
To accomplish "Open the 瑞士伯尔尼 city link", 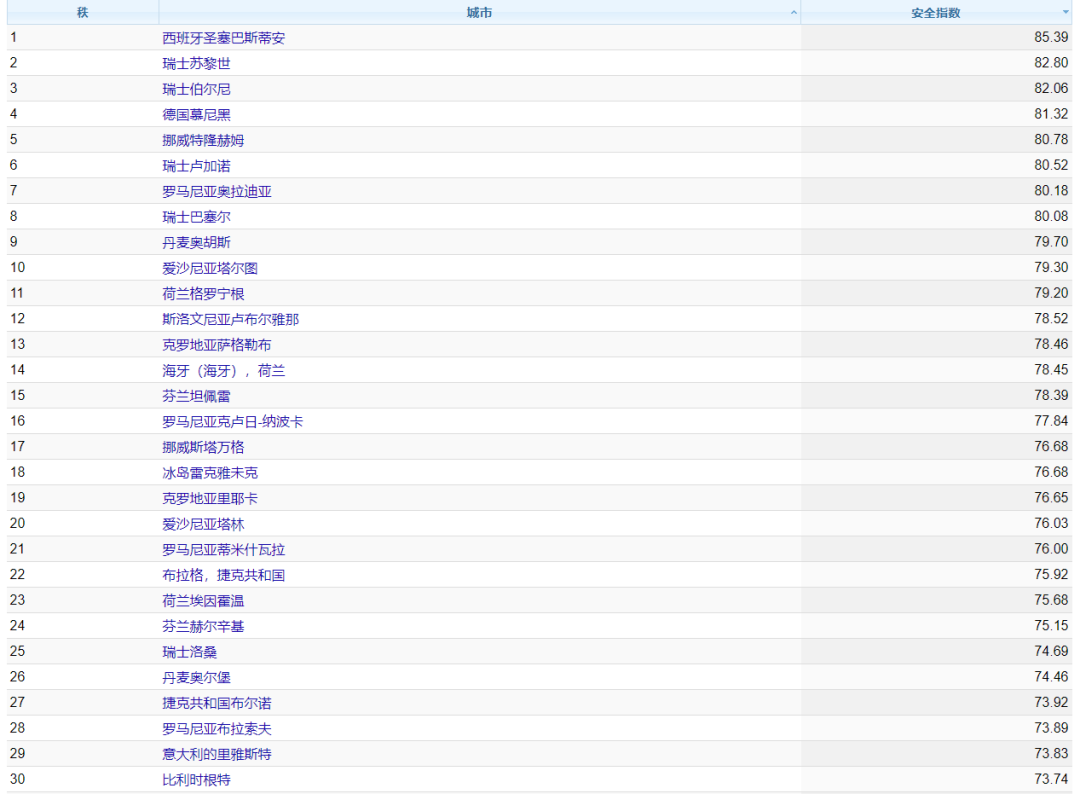I will (196, 89).
